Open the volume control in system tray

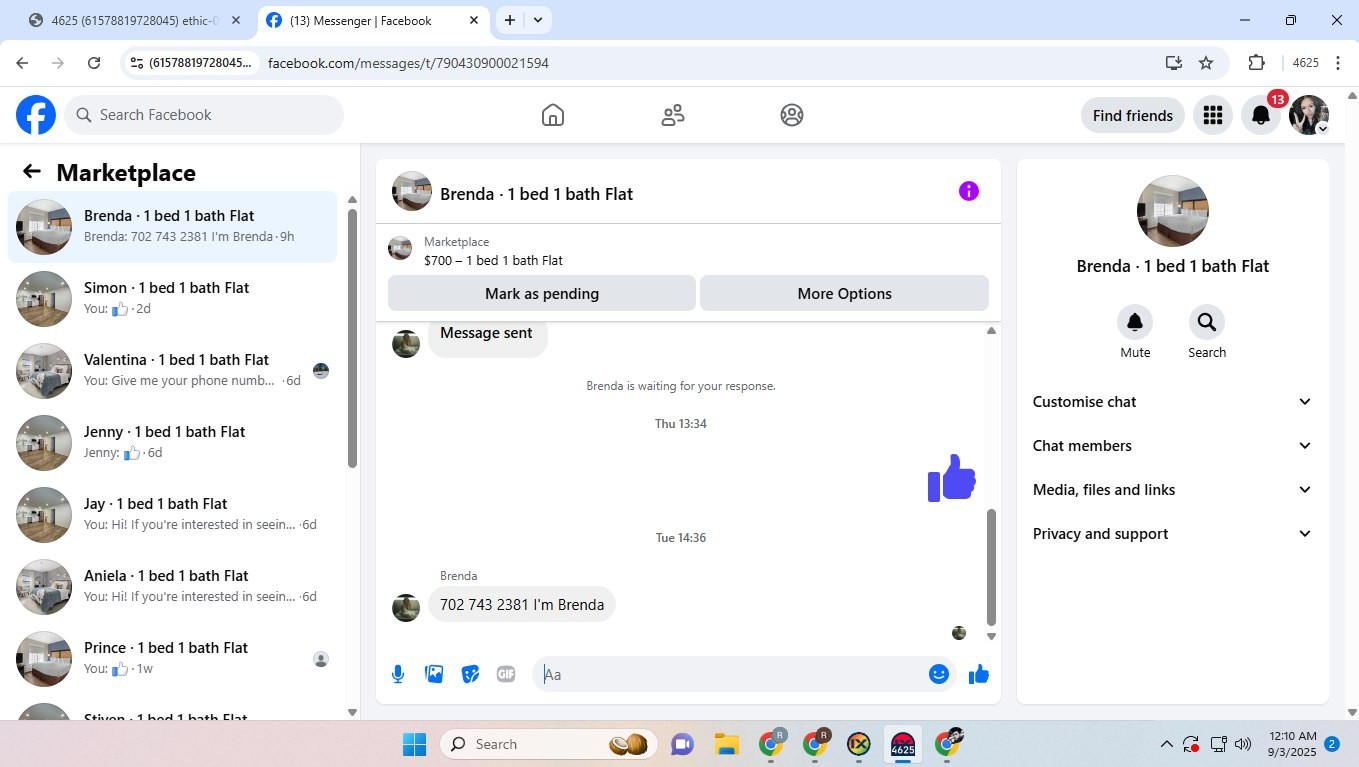pyautogui.click(x=1243, y=744)
